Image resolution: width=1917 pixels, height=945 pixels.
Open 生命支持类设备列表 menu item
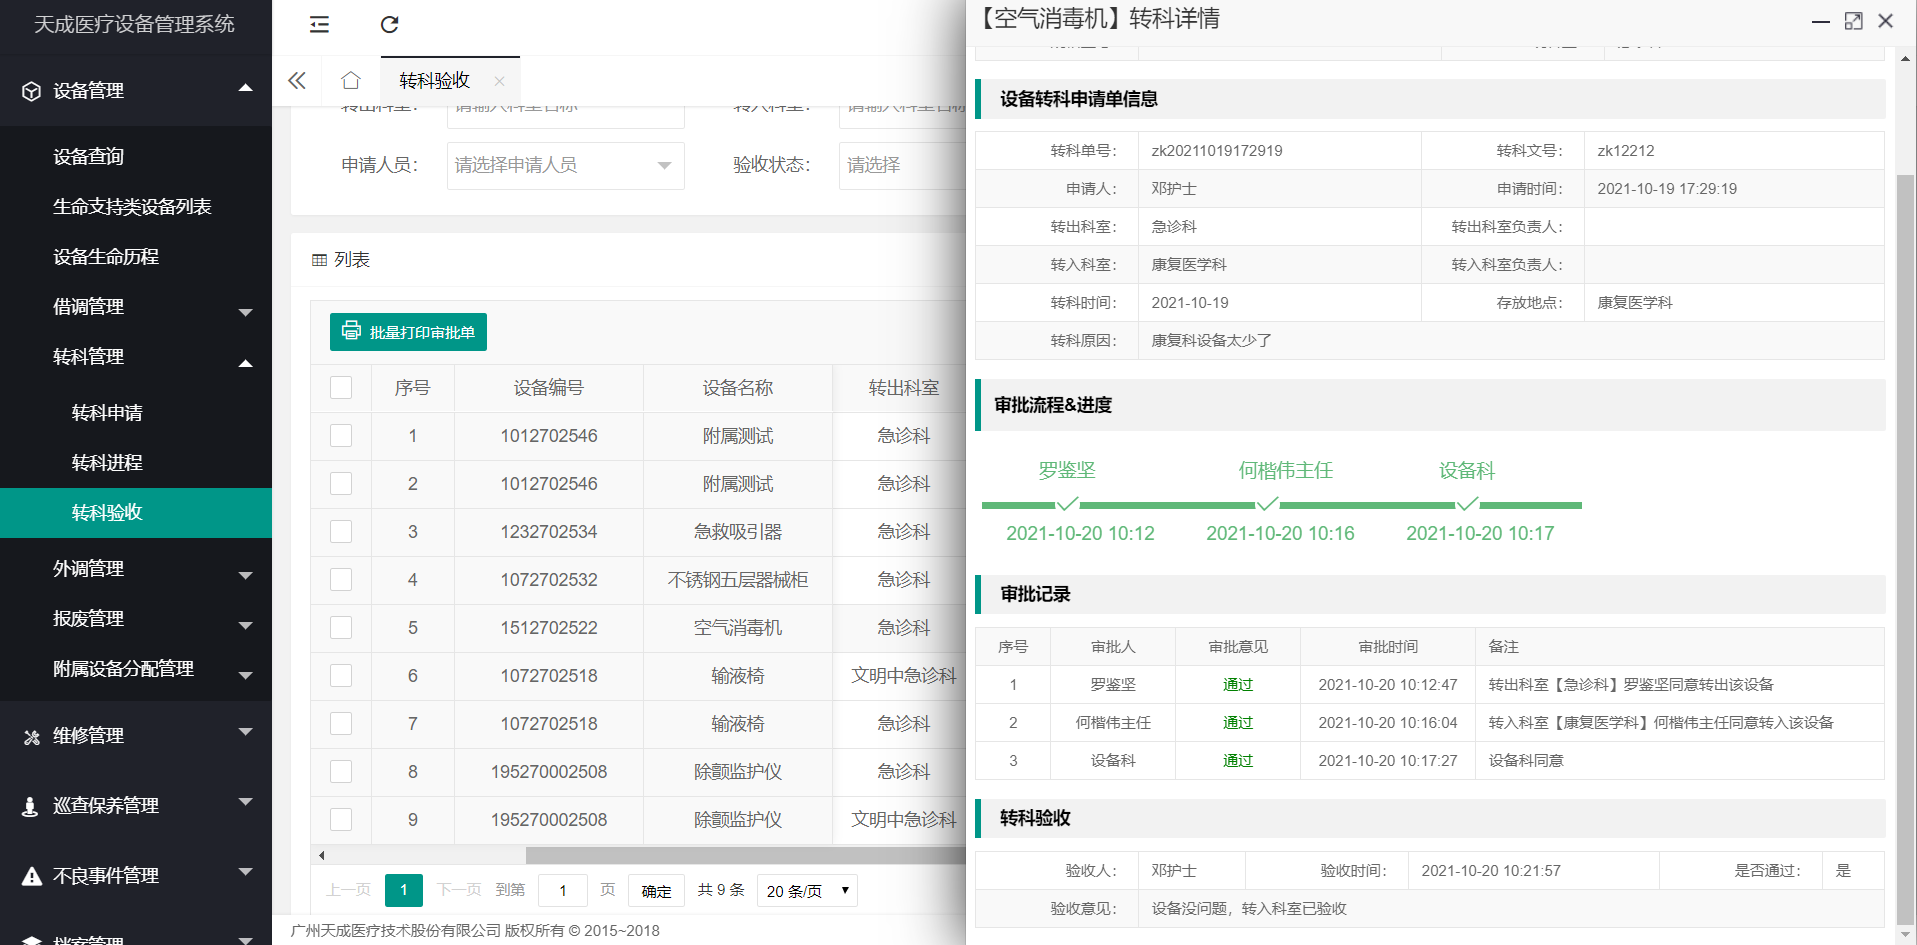(136, 207)
